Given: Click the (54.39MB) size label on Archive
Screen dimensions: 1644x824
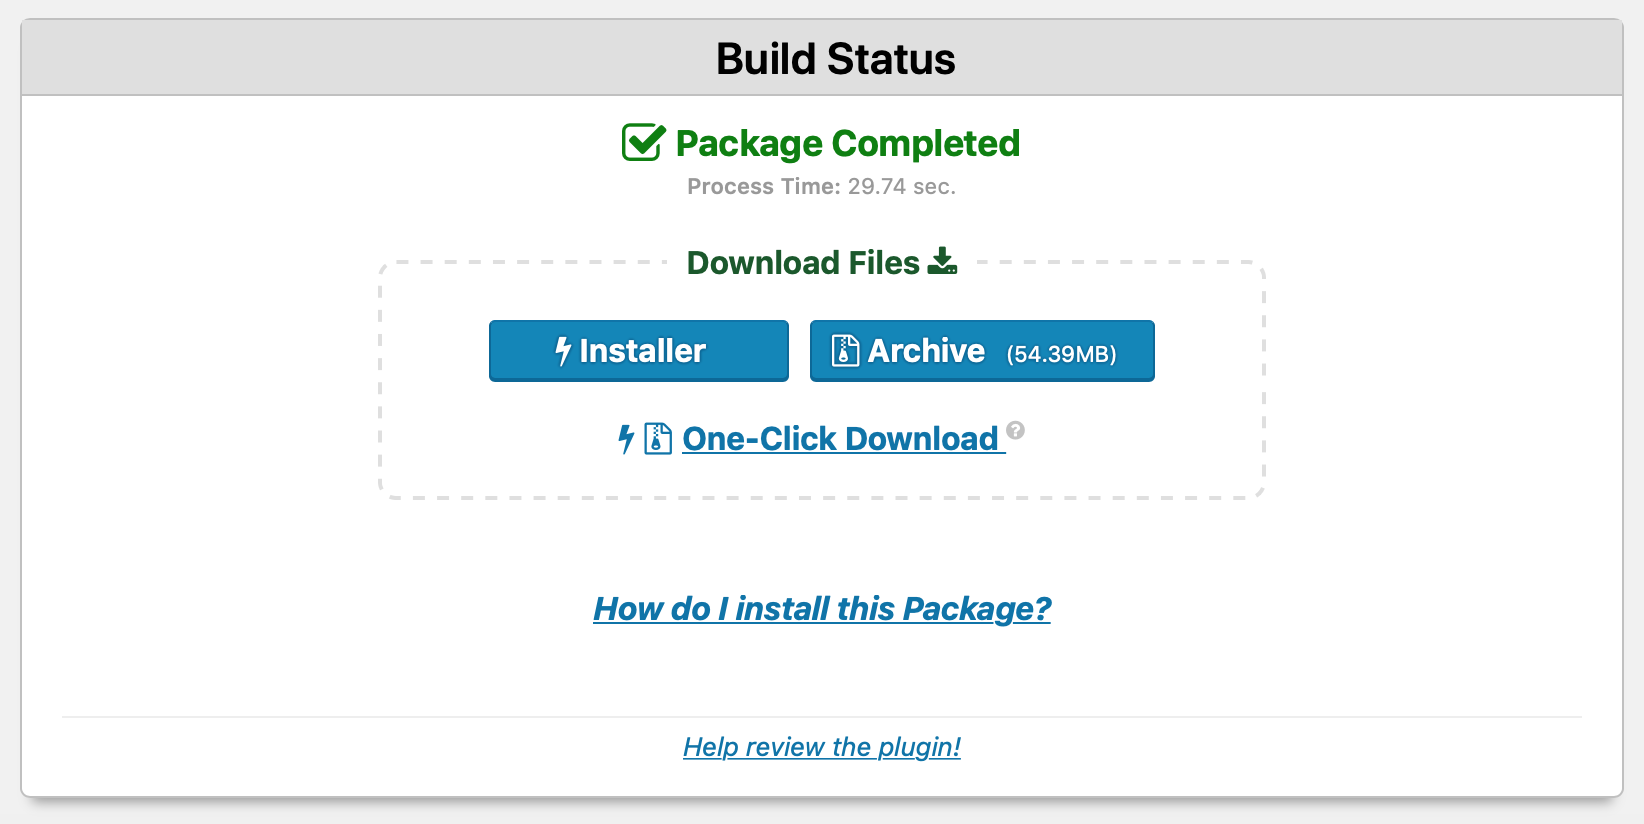Looking at the screenshot, I should (x=1061, y=354).
